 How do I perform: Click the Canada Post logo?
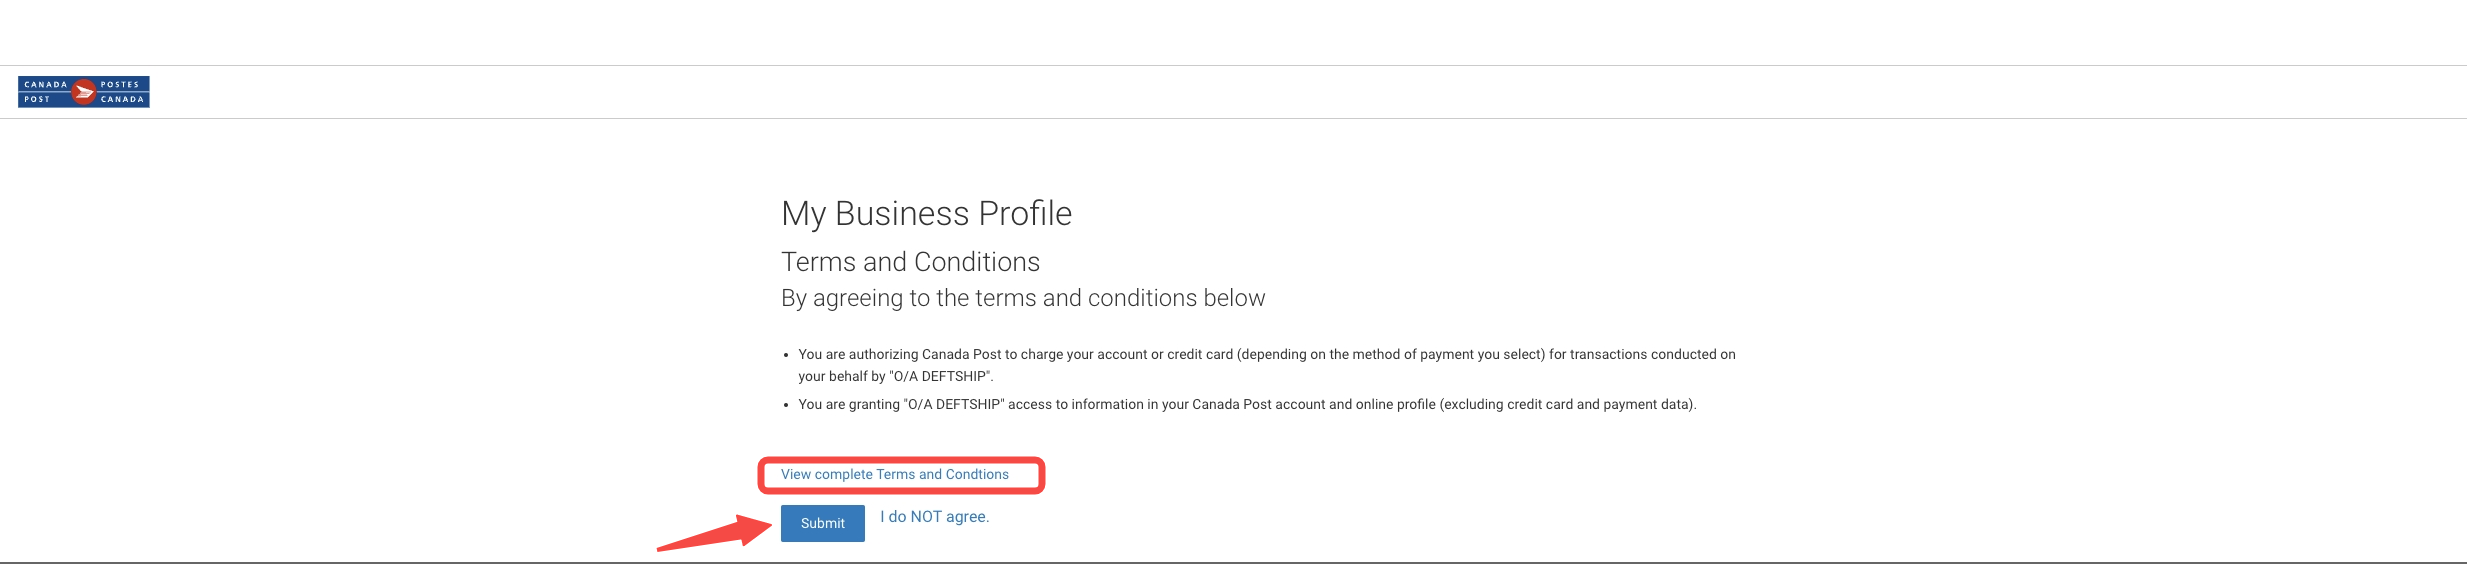click(x=84, y=92)
